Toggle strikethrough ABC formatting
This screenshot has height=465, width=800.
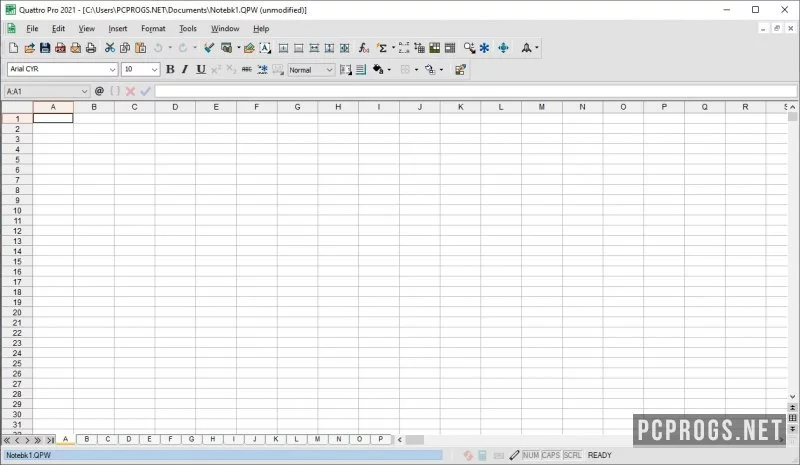[x=246, y=69]
